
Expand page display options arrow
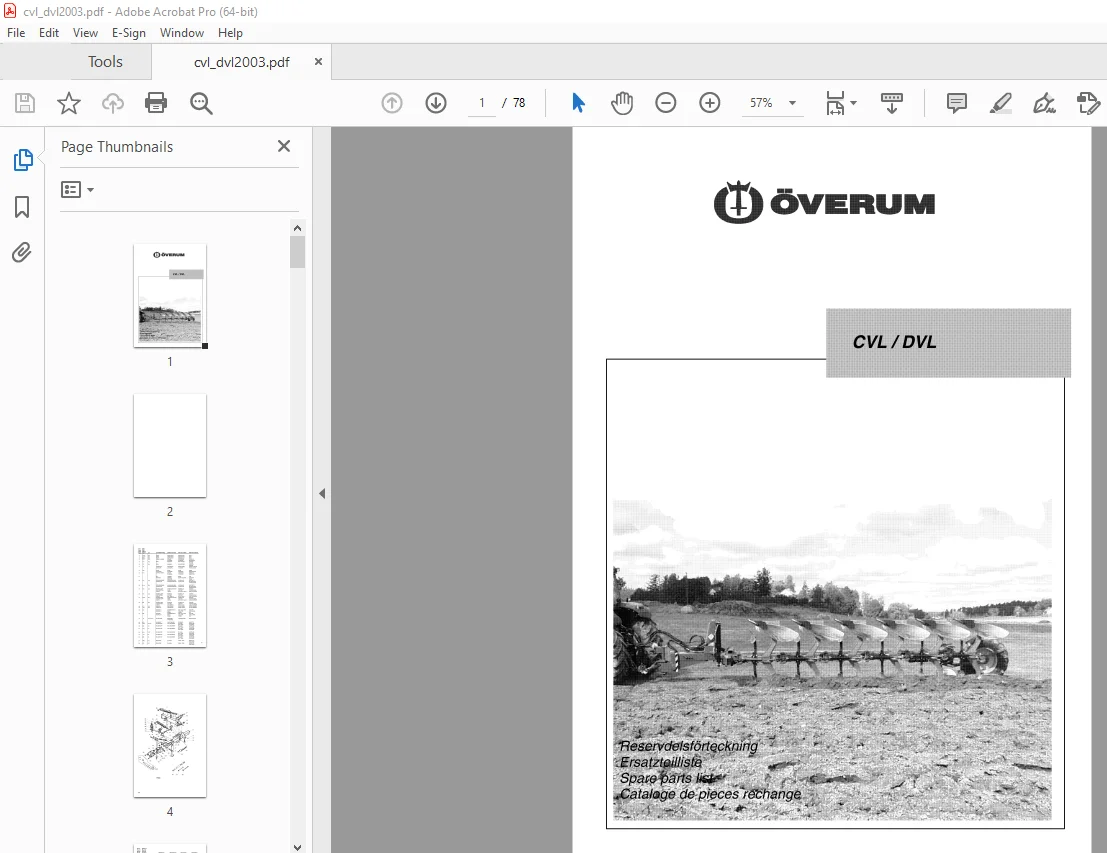(854, 103)
